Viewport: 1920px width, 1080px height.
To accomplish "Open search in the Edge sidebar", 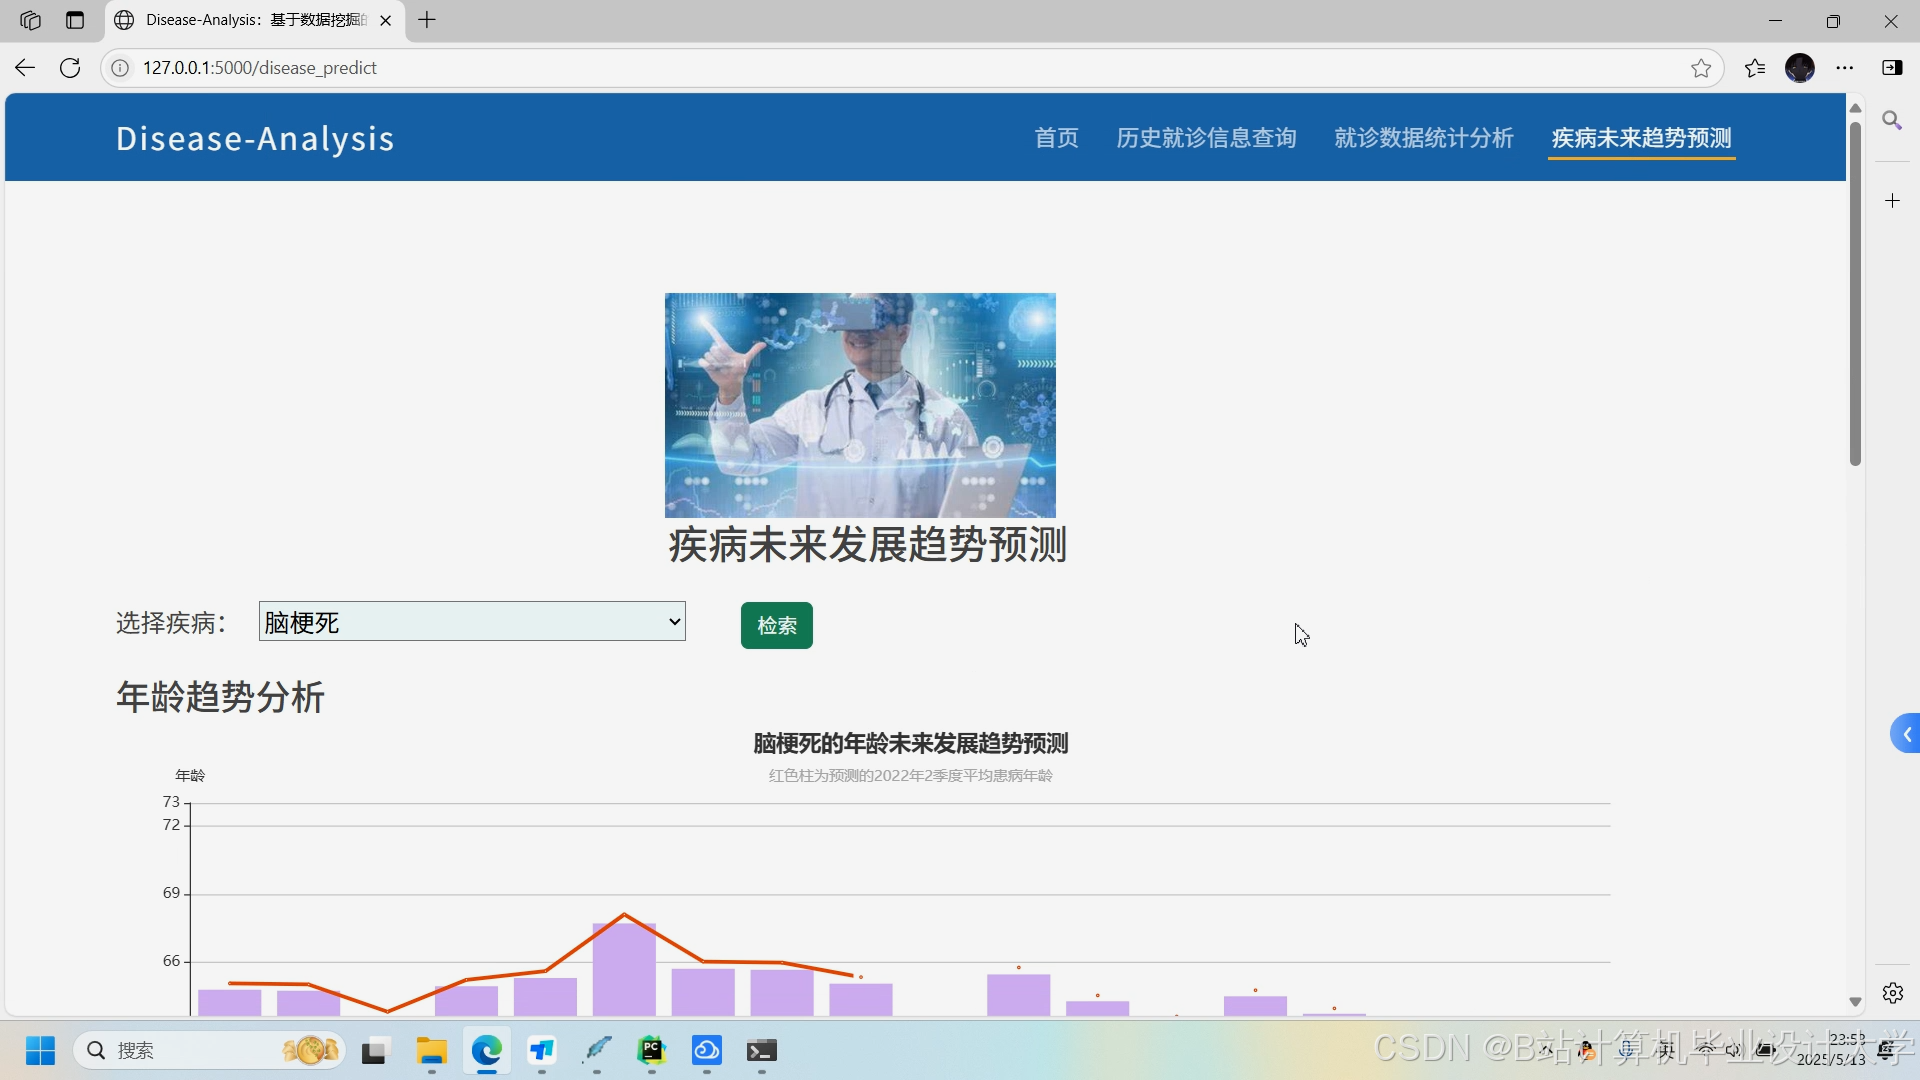I will [1892, 121].
